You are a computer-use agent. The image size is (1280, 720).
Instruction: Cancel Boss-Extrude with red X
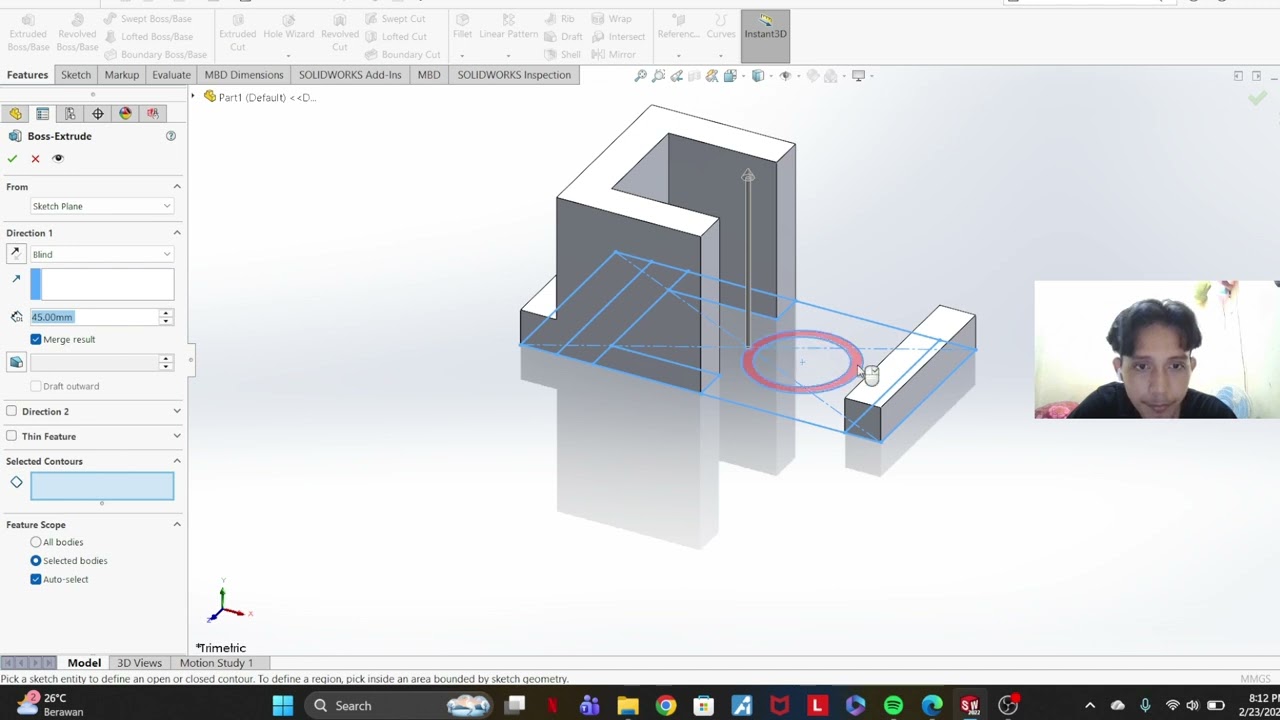point(35,159)
